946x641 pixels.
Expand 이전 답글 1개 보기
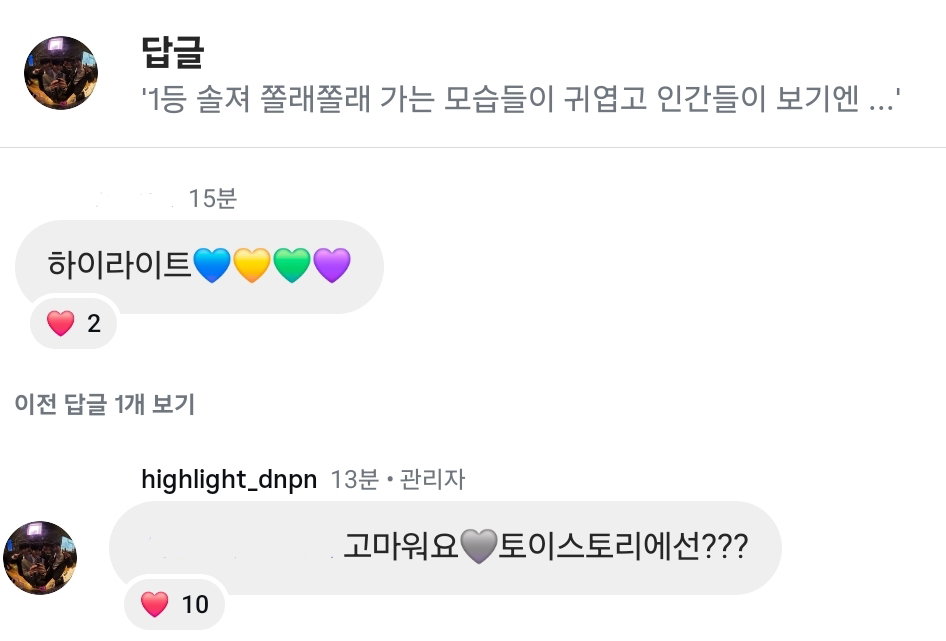[x=104, y=404]
